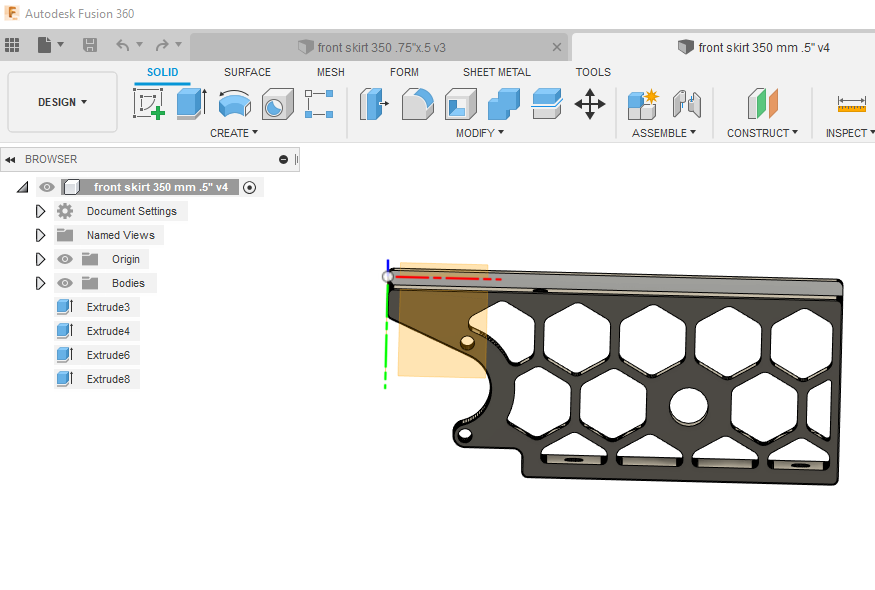The height and width of the screenshot is (590, 875).
Task: Close the front skirt .75"x.5 v3 tab
Action: click(x=556, y=47)
